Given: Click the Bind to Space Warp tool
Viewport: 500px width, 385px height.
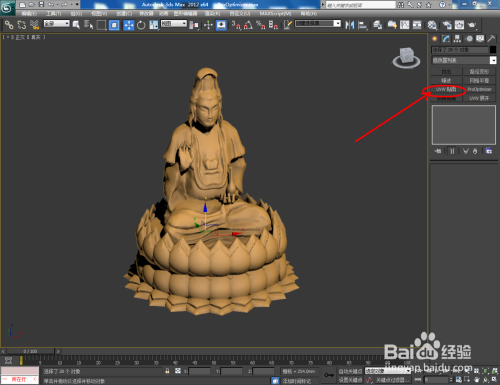Looking at the screenshot, I should pyautogui.click(x=34, y=25).
